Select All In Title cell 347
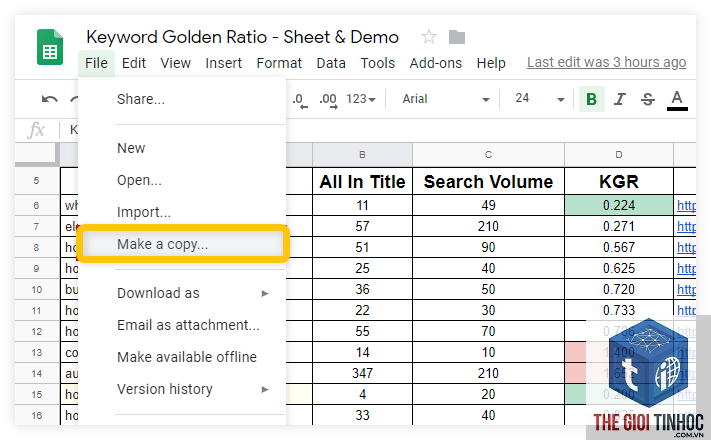 [x=362, y=373]
